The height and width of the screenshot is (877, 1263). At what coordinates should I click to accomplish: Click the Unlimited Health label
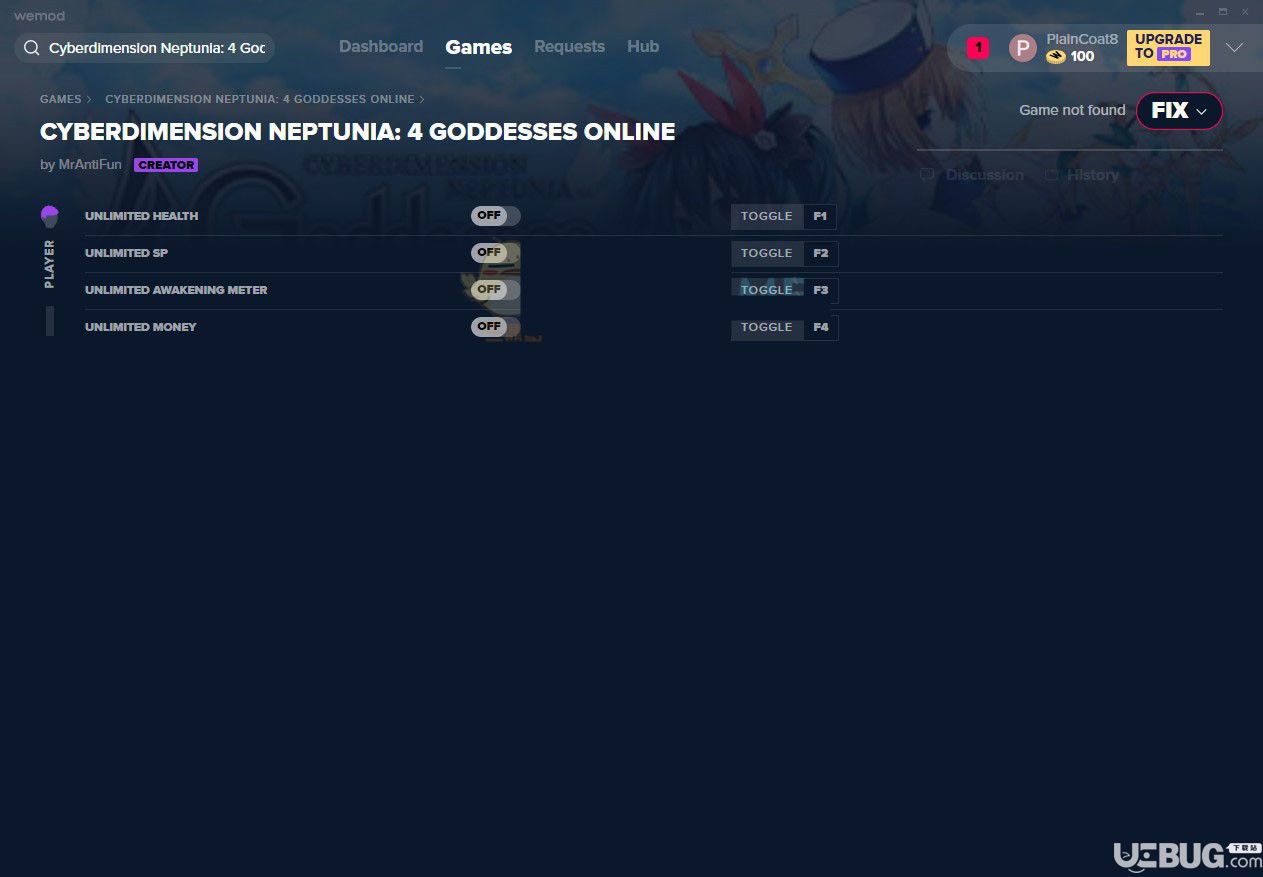pyautogui.click(x=142, y=216)
